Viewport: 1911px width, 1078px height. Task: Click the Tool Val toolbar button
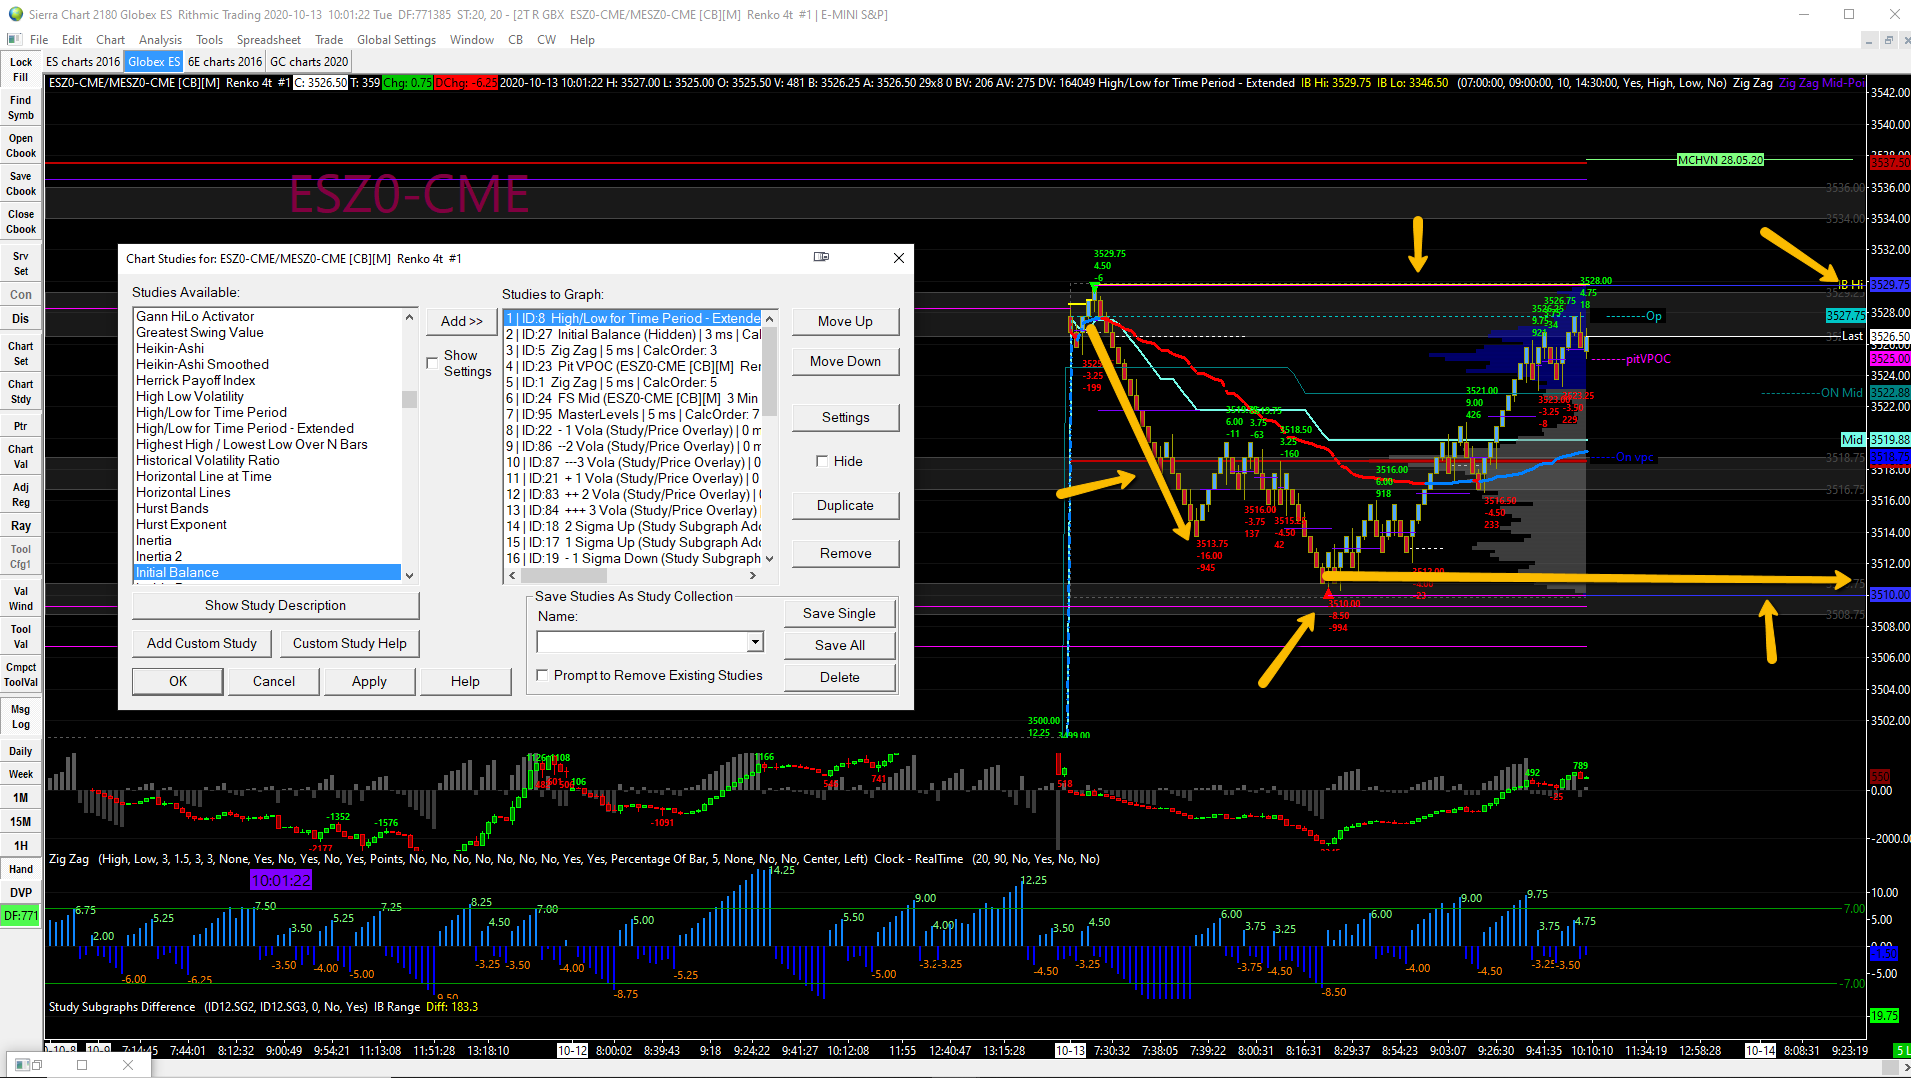tap(21, 636)
